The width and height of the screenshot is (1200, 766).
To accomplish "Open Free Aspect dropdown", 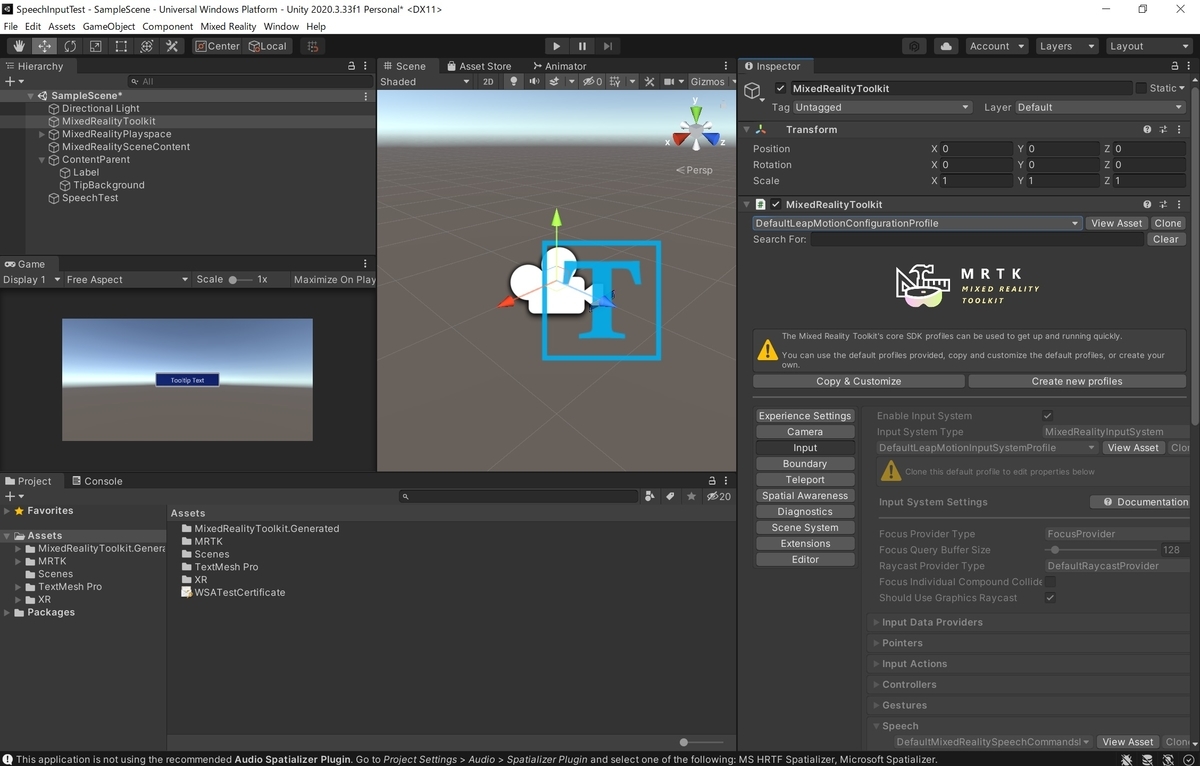I will pos(127,280).
